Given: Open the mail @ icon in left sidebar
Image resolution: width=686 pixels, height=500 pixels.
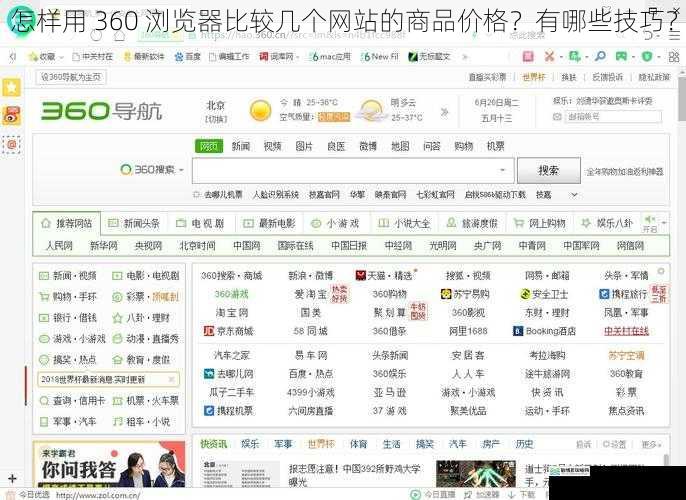Looking at the screenshot, I should 12,144.
